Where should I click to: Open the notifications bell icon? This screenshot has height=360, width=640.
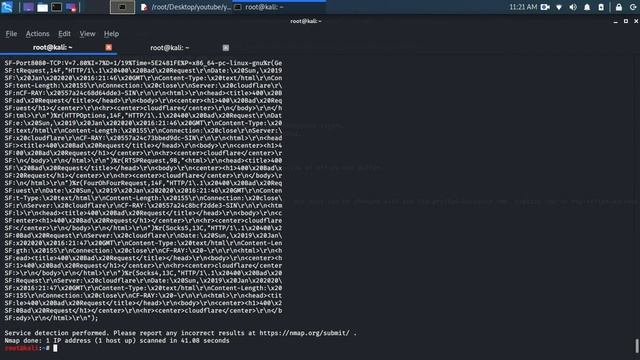click(587, 7)
